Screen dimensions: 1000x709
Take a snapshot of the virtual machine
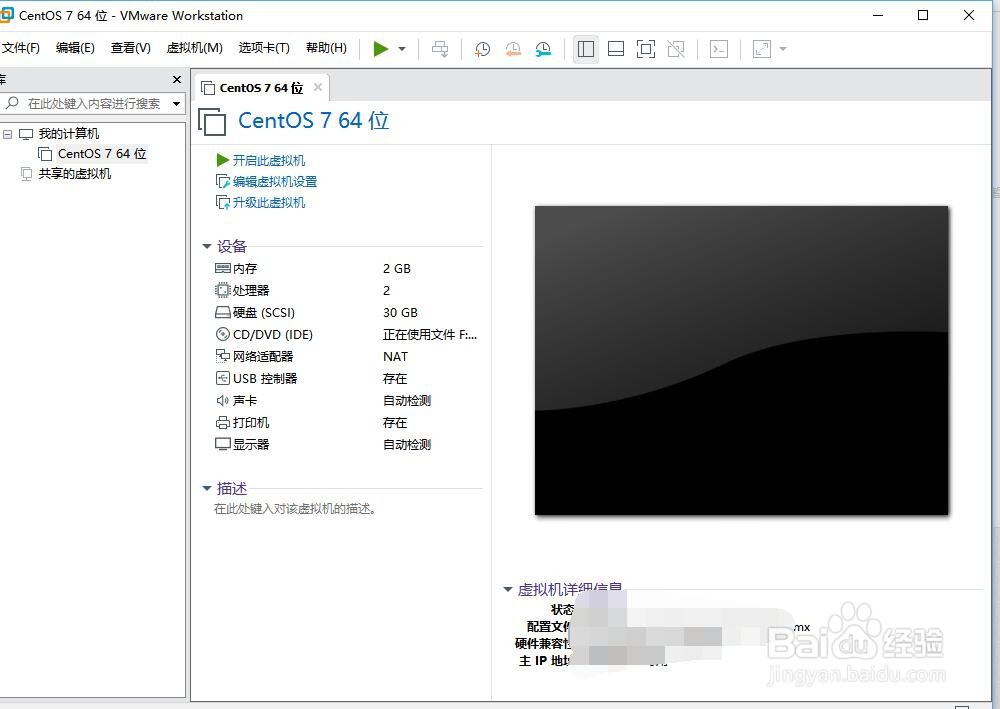click(x=481, y=48)
